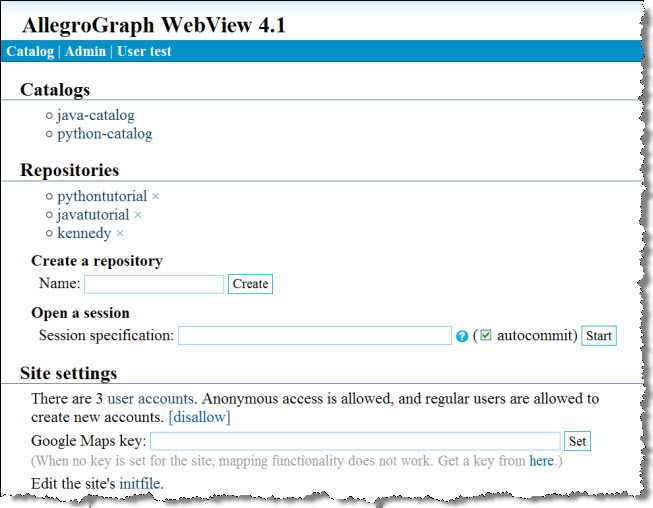Open the kennedy repository

pyautogui.click(x=84, y=233)
